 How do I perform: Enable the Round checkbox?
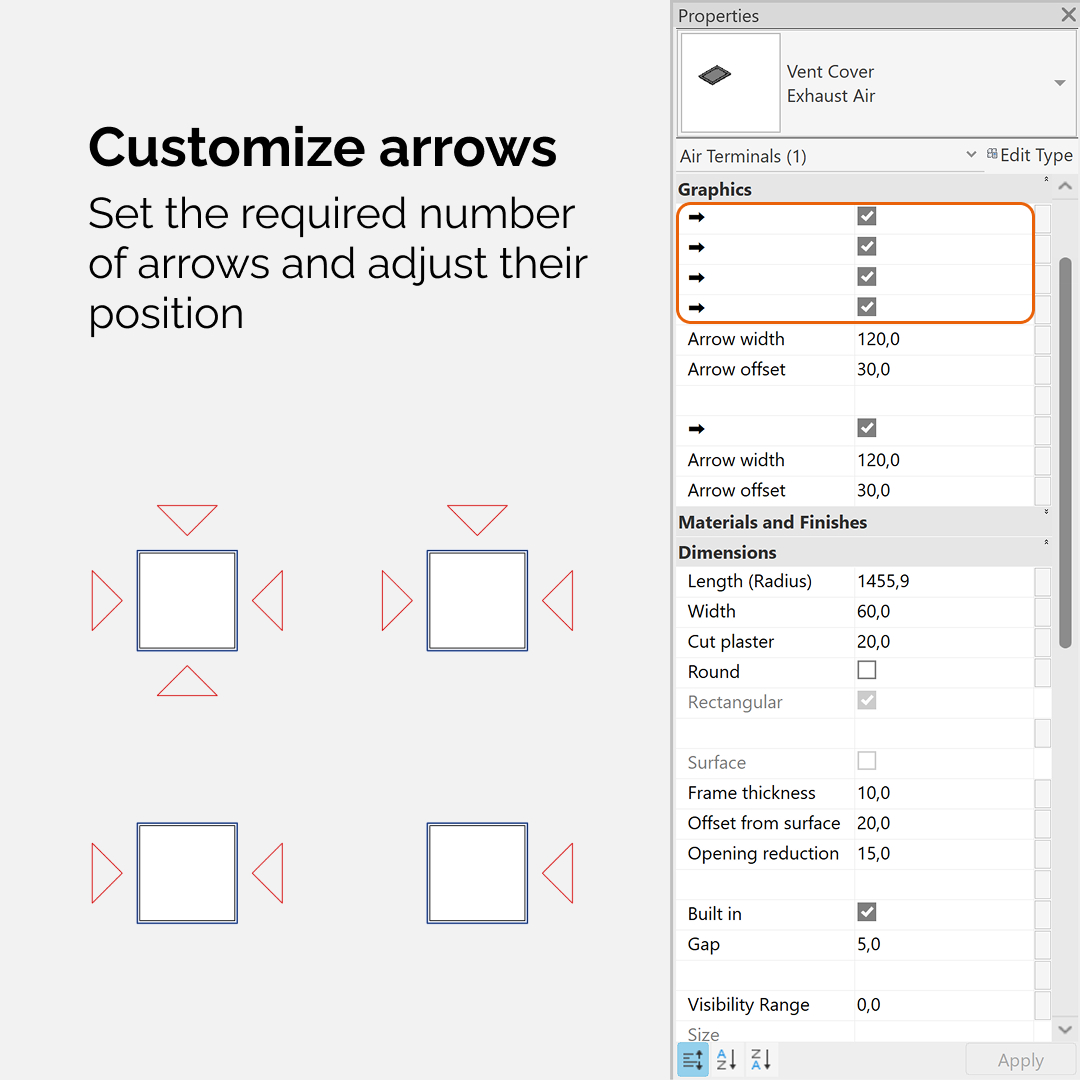pos(866,670)
